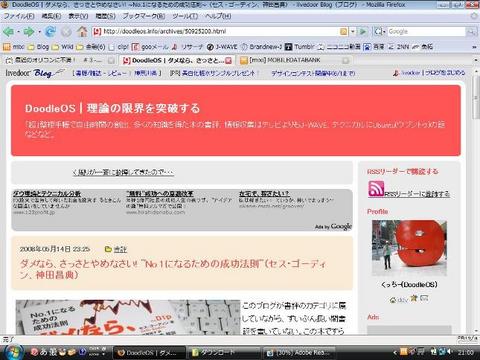
Task: Click the livedoor Blog logo
Action: (35, 73)
